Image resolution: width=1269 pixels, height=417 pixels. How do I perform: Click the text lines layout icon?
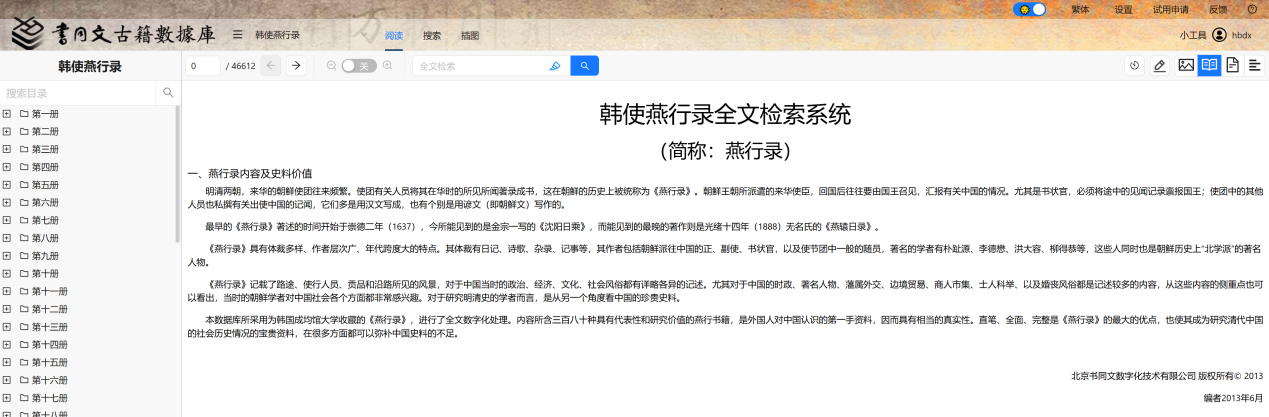[1254, 66]
